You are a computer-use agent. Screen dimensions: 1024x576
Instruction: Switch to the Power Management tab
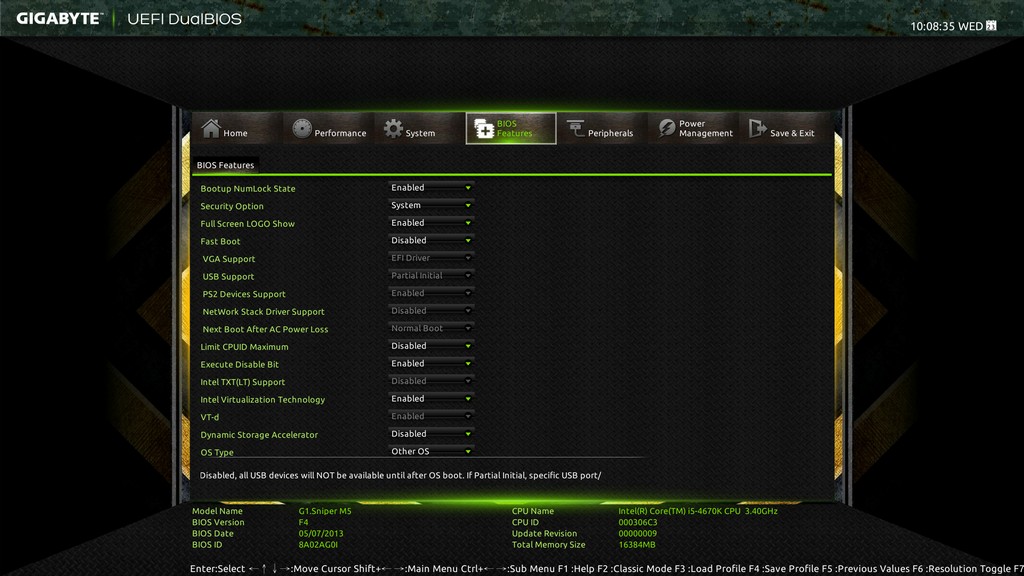click(694, 128)
